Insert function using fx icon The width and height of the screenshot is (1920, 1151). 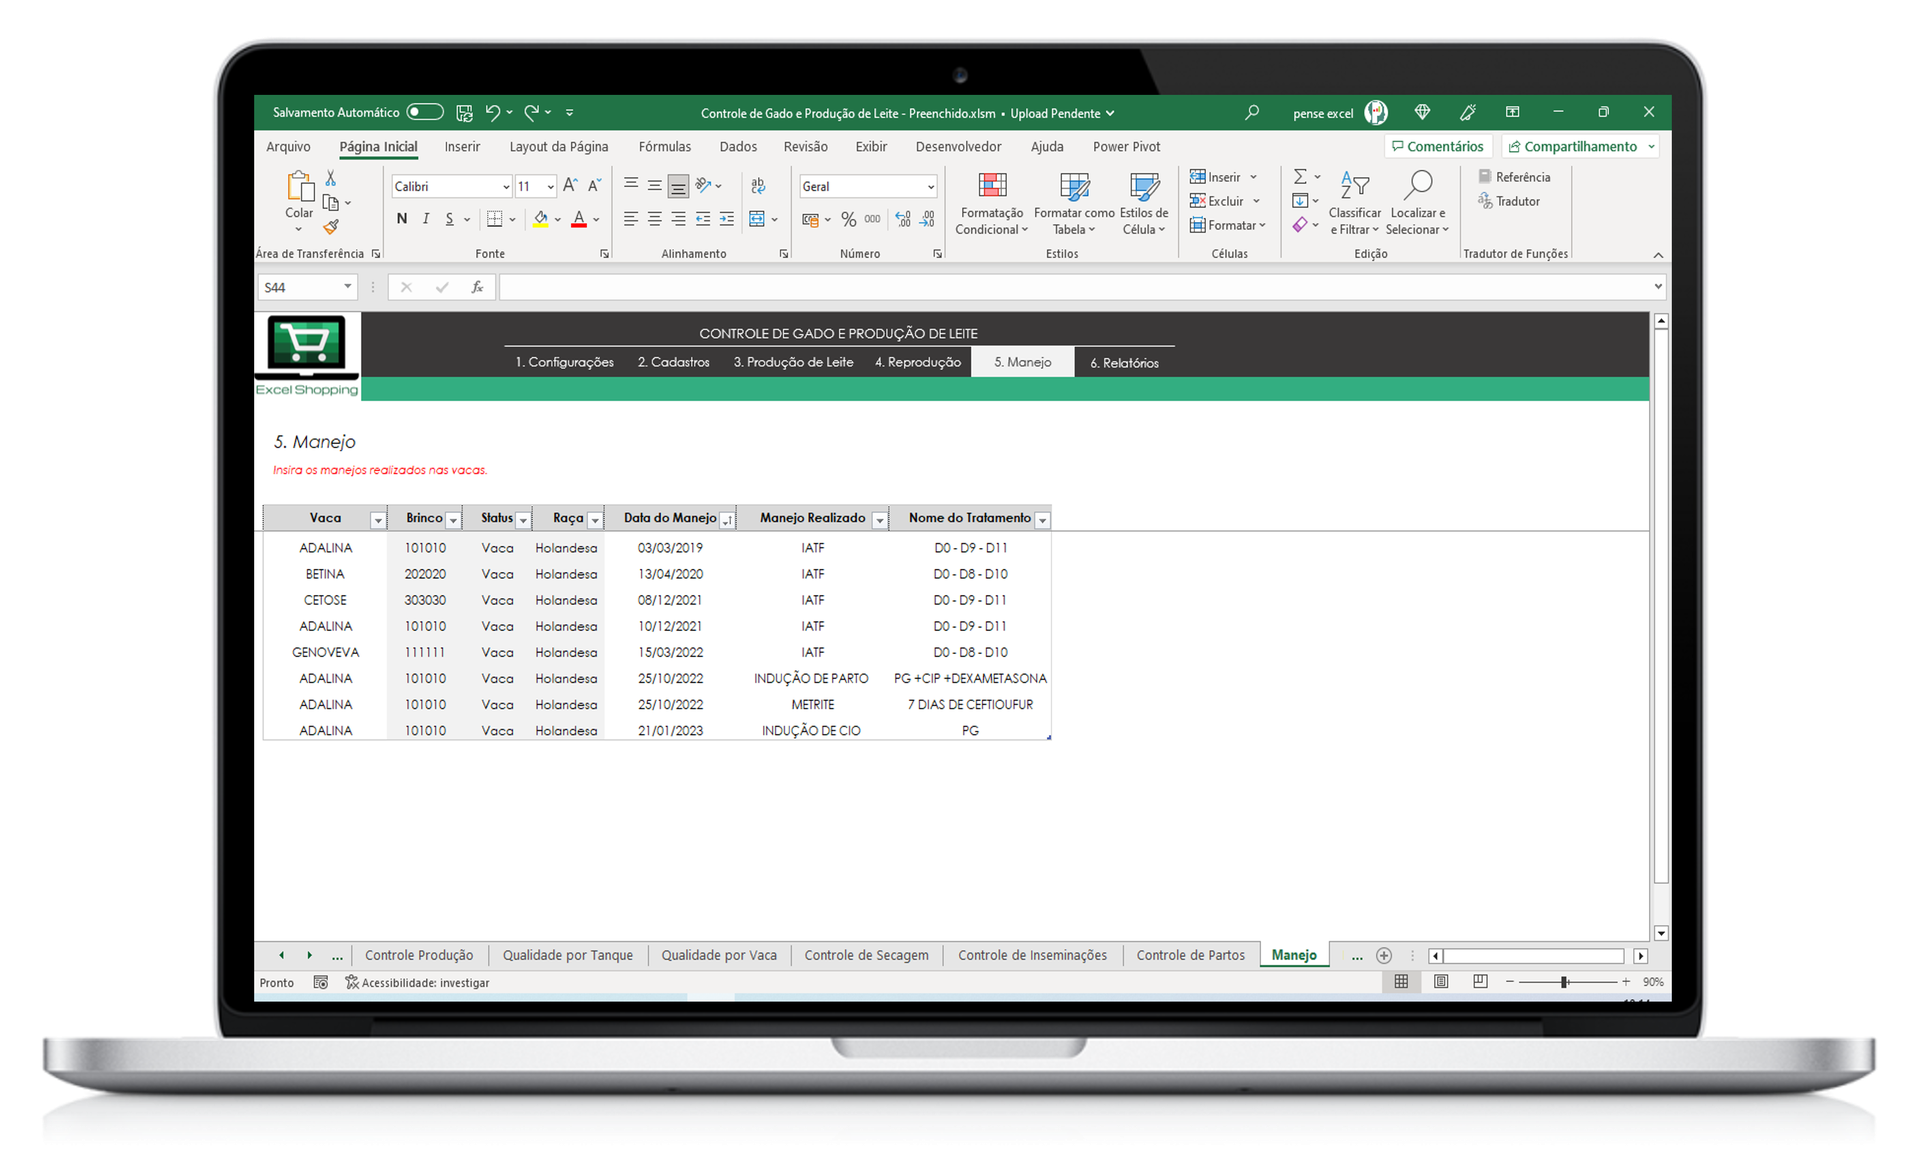click(x=477, y=287)
